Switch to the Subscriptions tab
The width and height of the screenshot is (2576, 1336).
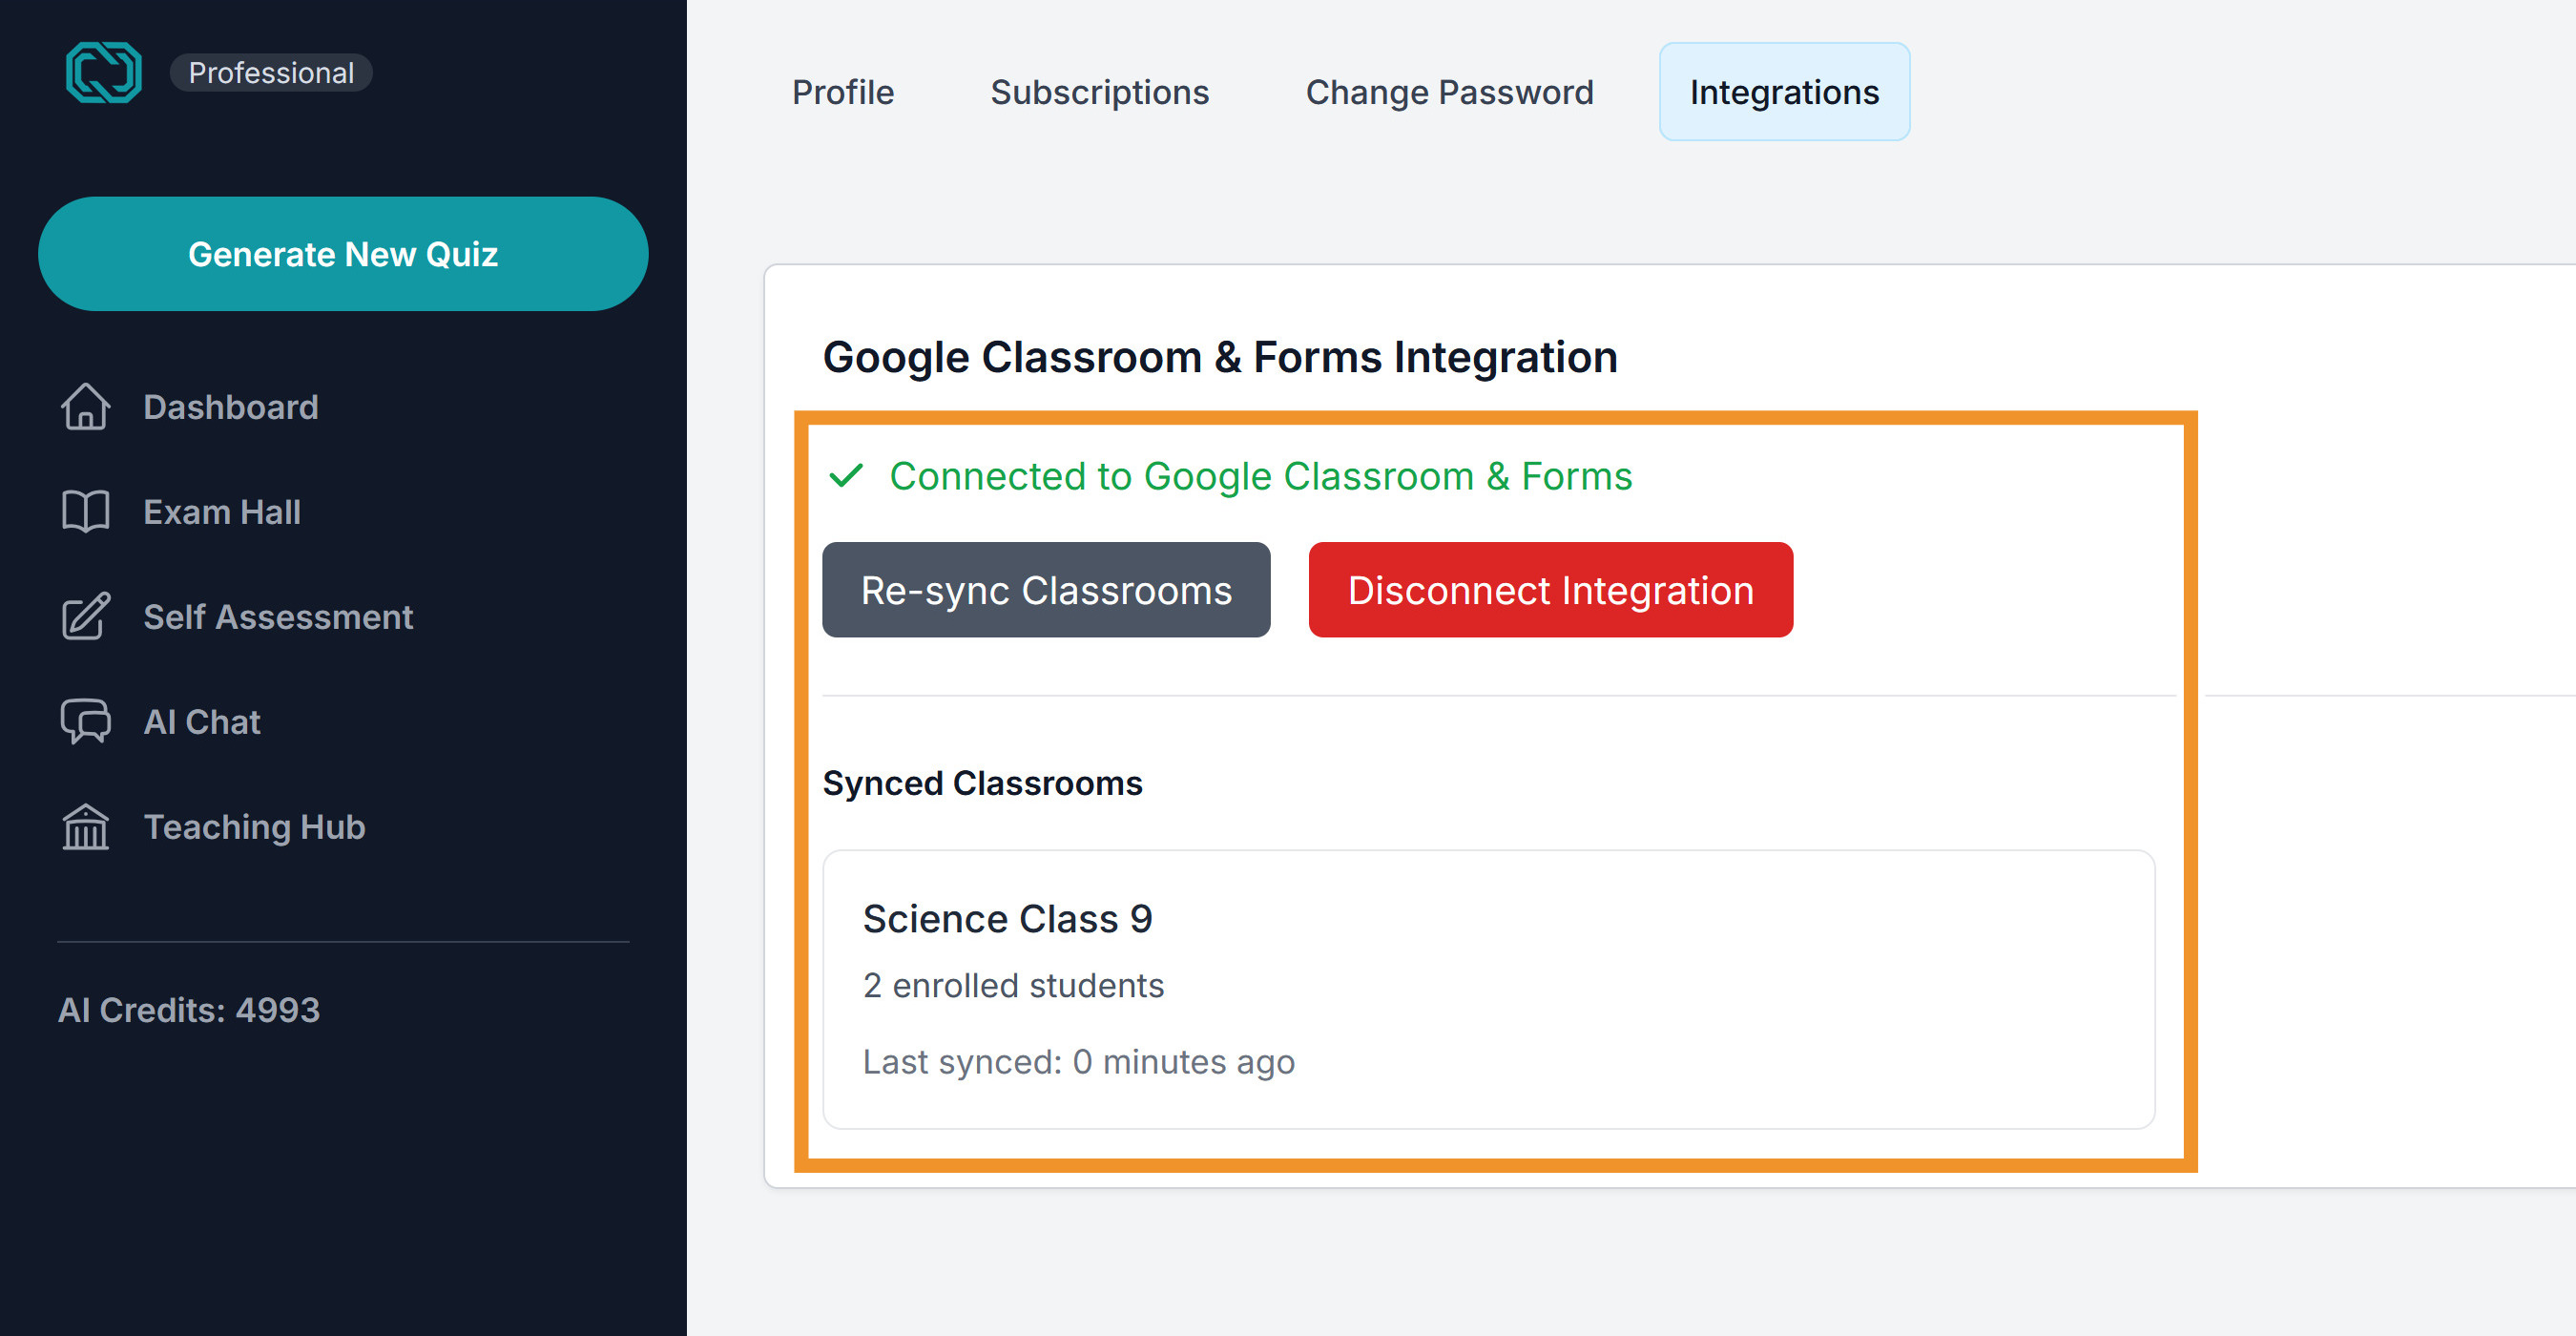(x=1100, y=92)
